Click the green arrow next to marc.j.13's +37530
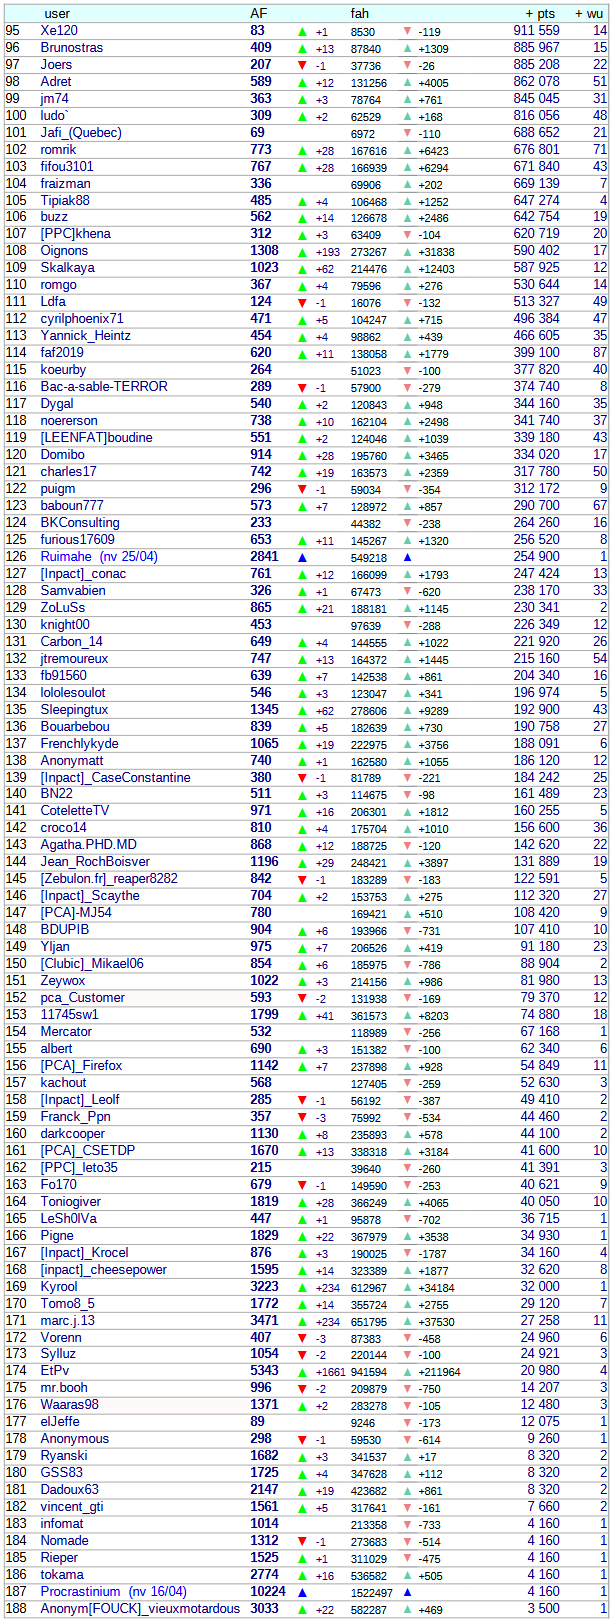This screenshot has width=613, height=1622. (x=407, y=1321)
